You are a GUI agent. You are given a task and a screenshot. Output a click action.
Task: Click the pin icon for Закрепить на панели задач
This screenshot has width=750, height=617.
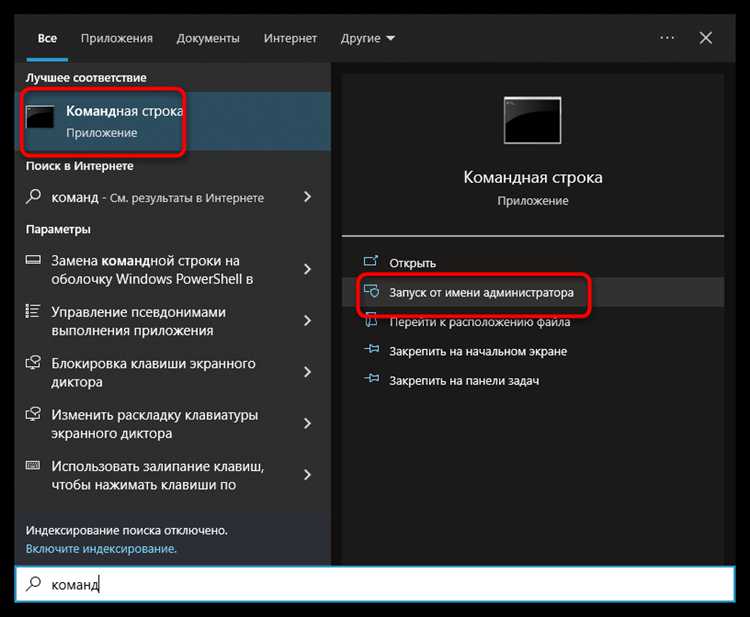tap(372, 380)
